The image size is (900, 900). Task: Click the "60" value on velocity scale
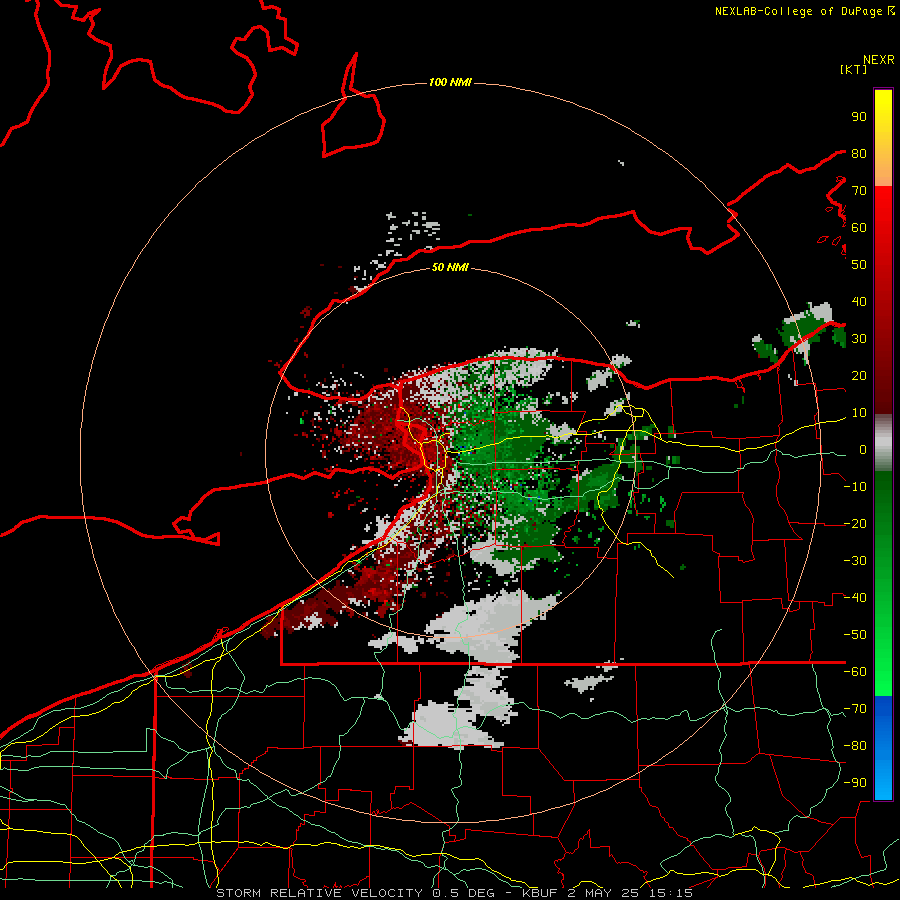click(x=859, y=228)
